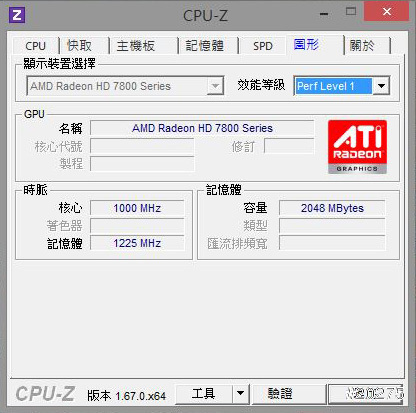Switch to the SPD tab

point(263,46)
